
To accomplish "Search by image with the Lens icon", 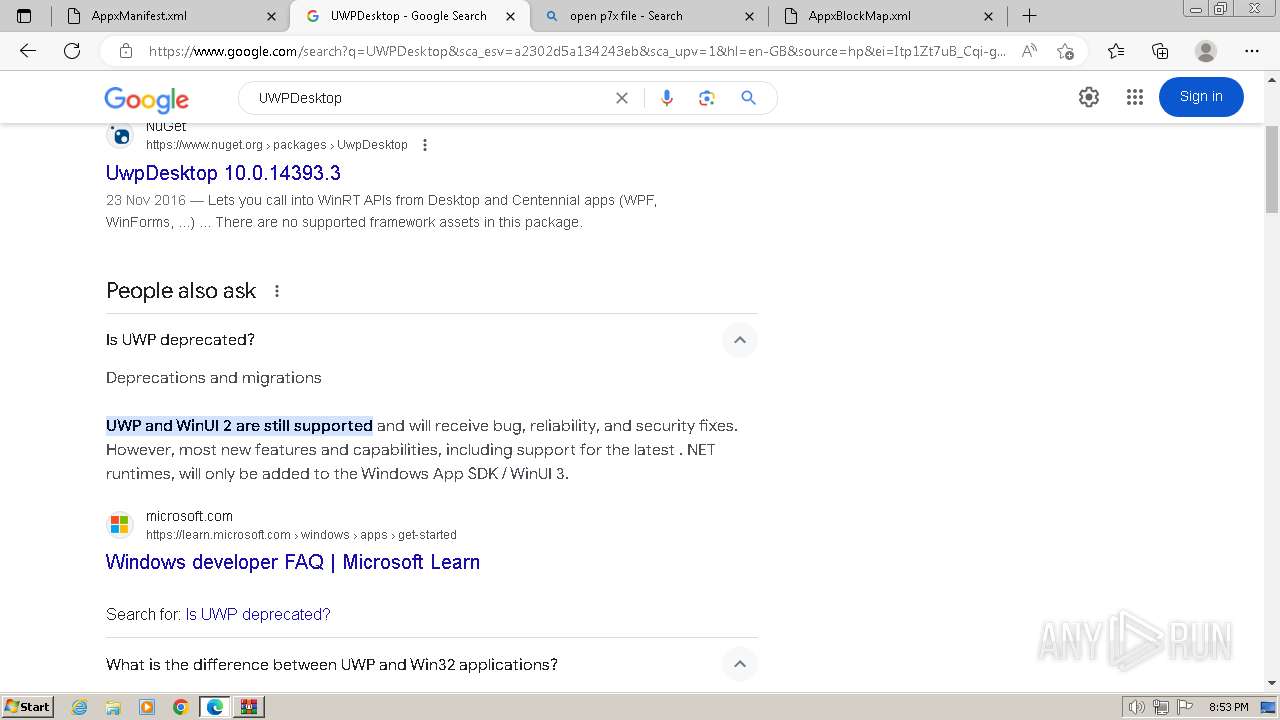I will pyautogui.click(x=707, y=98).
